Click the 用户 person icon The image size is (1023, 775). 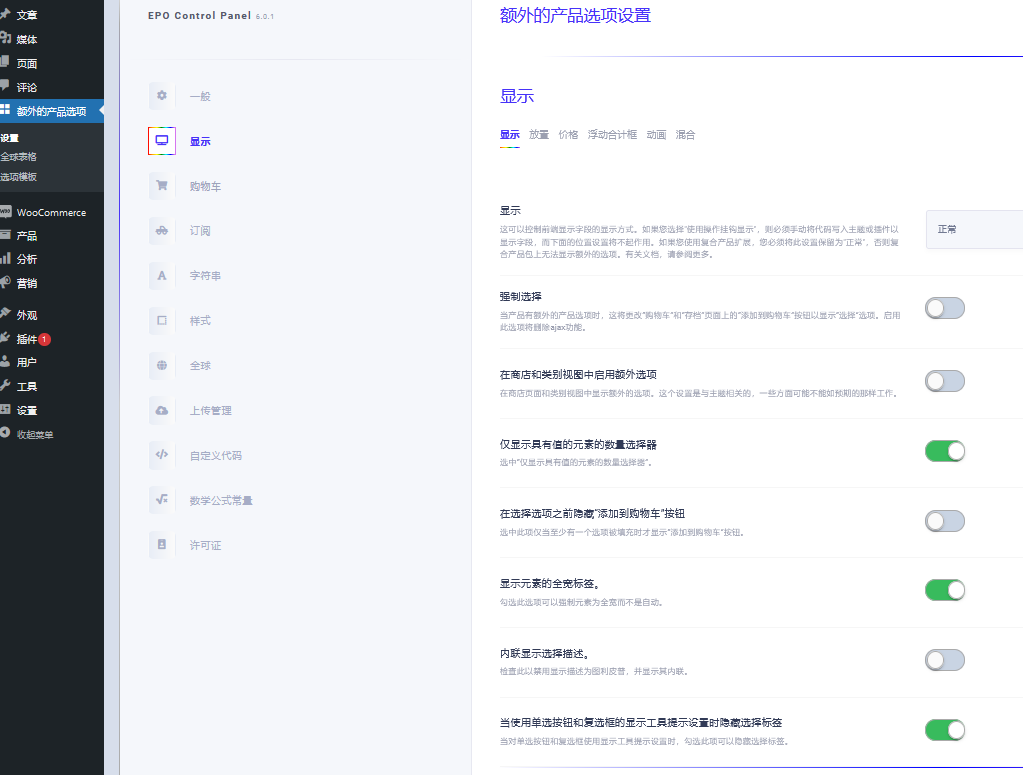(5, 361)
